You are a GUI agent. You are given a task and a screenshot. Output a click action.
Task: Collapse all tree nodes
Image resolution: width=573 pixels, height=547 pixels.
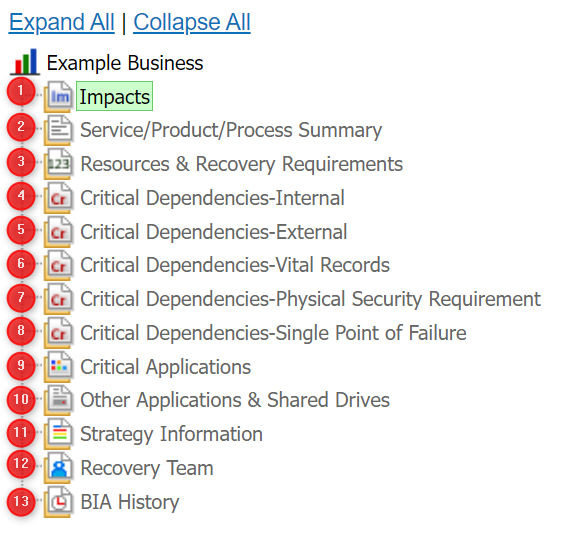(x=192, y=22)
